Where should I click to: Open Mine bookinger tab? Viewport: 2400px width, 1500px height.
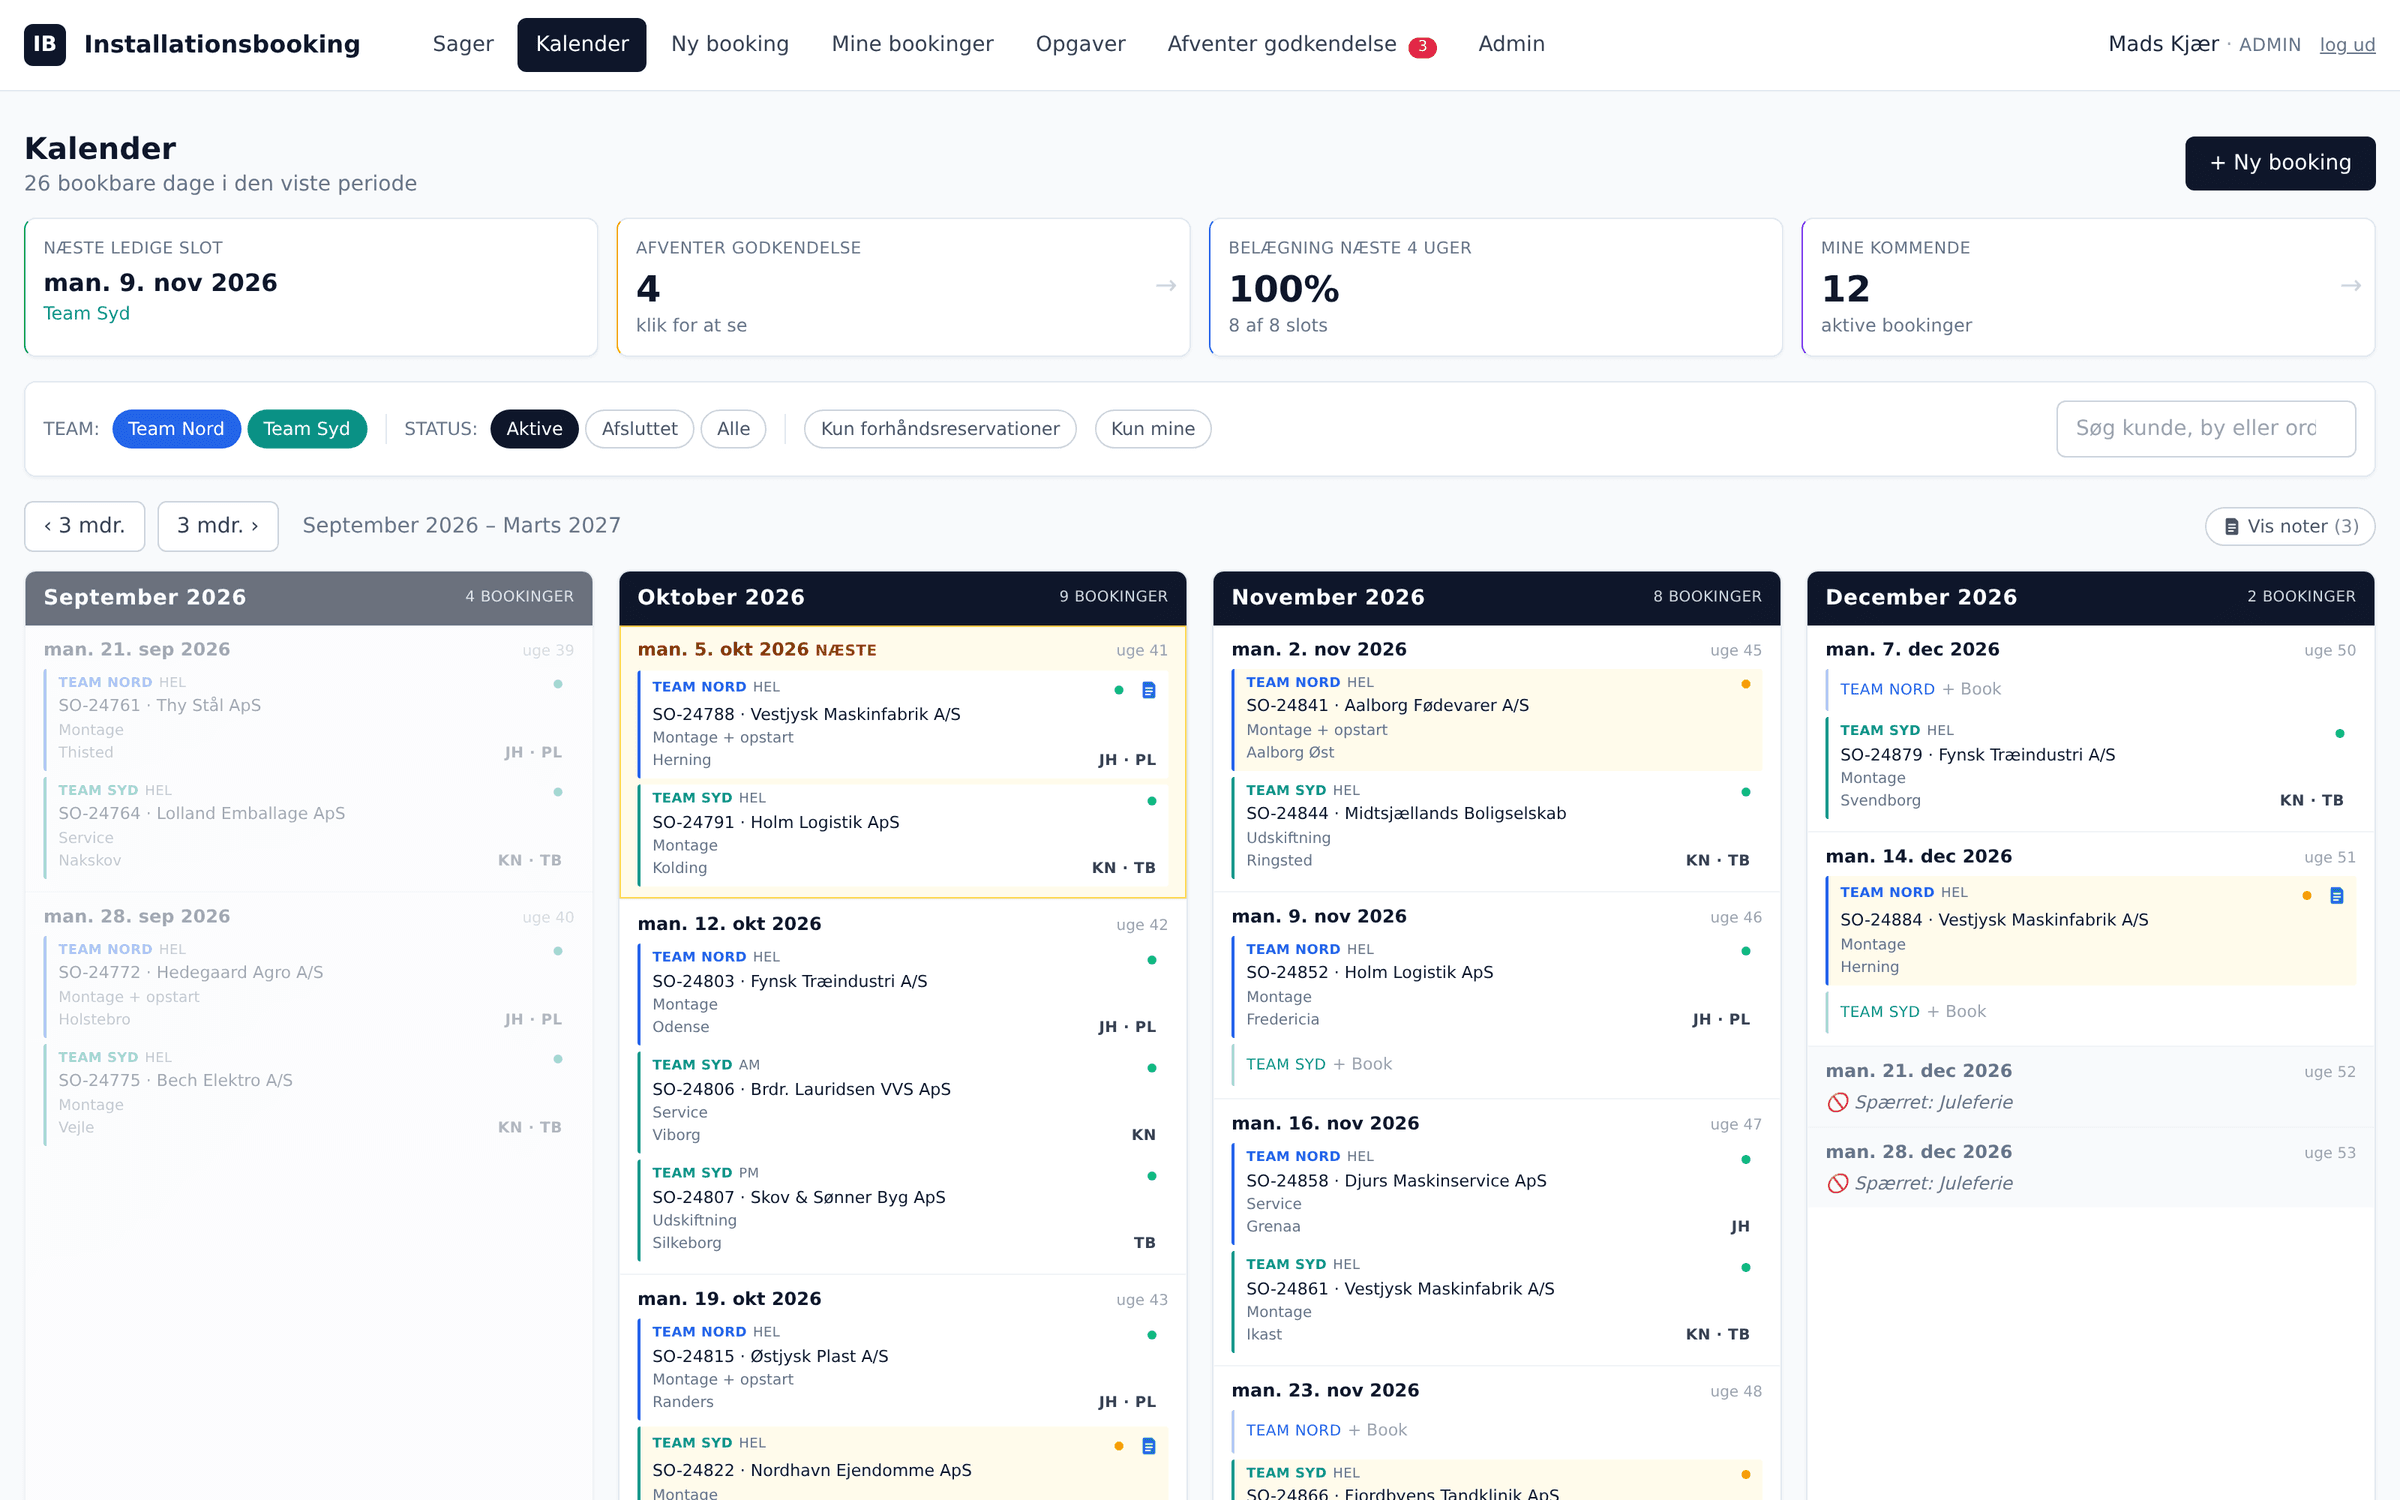pos(913,44)
